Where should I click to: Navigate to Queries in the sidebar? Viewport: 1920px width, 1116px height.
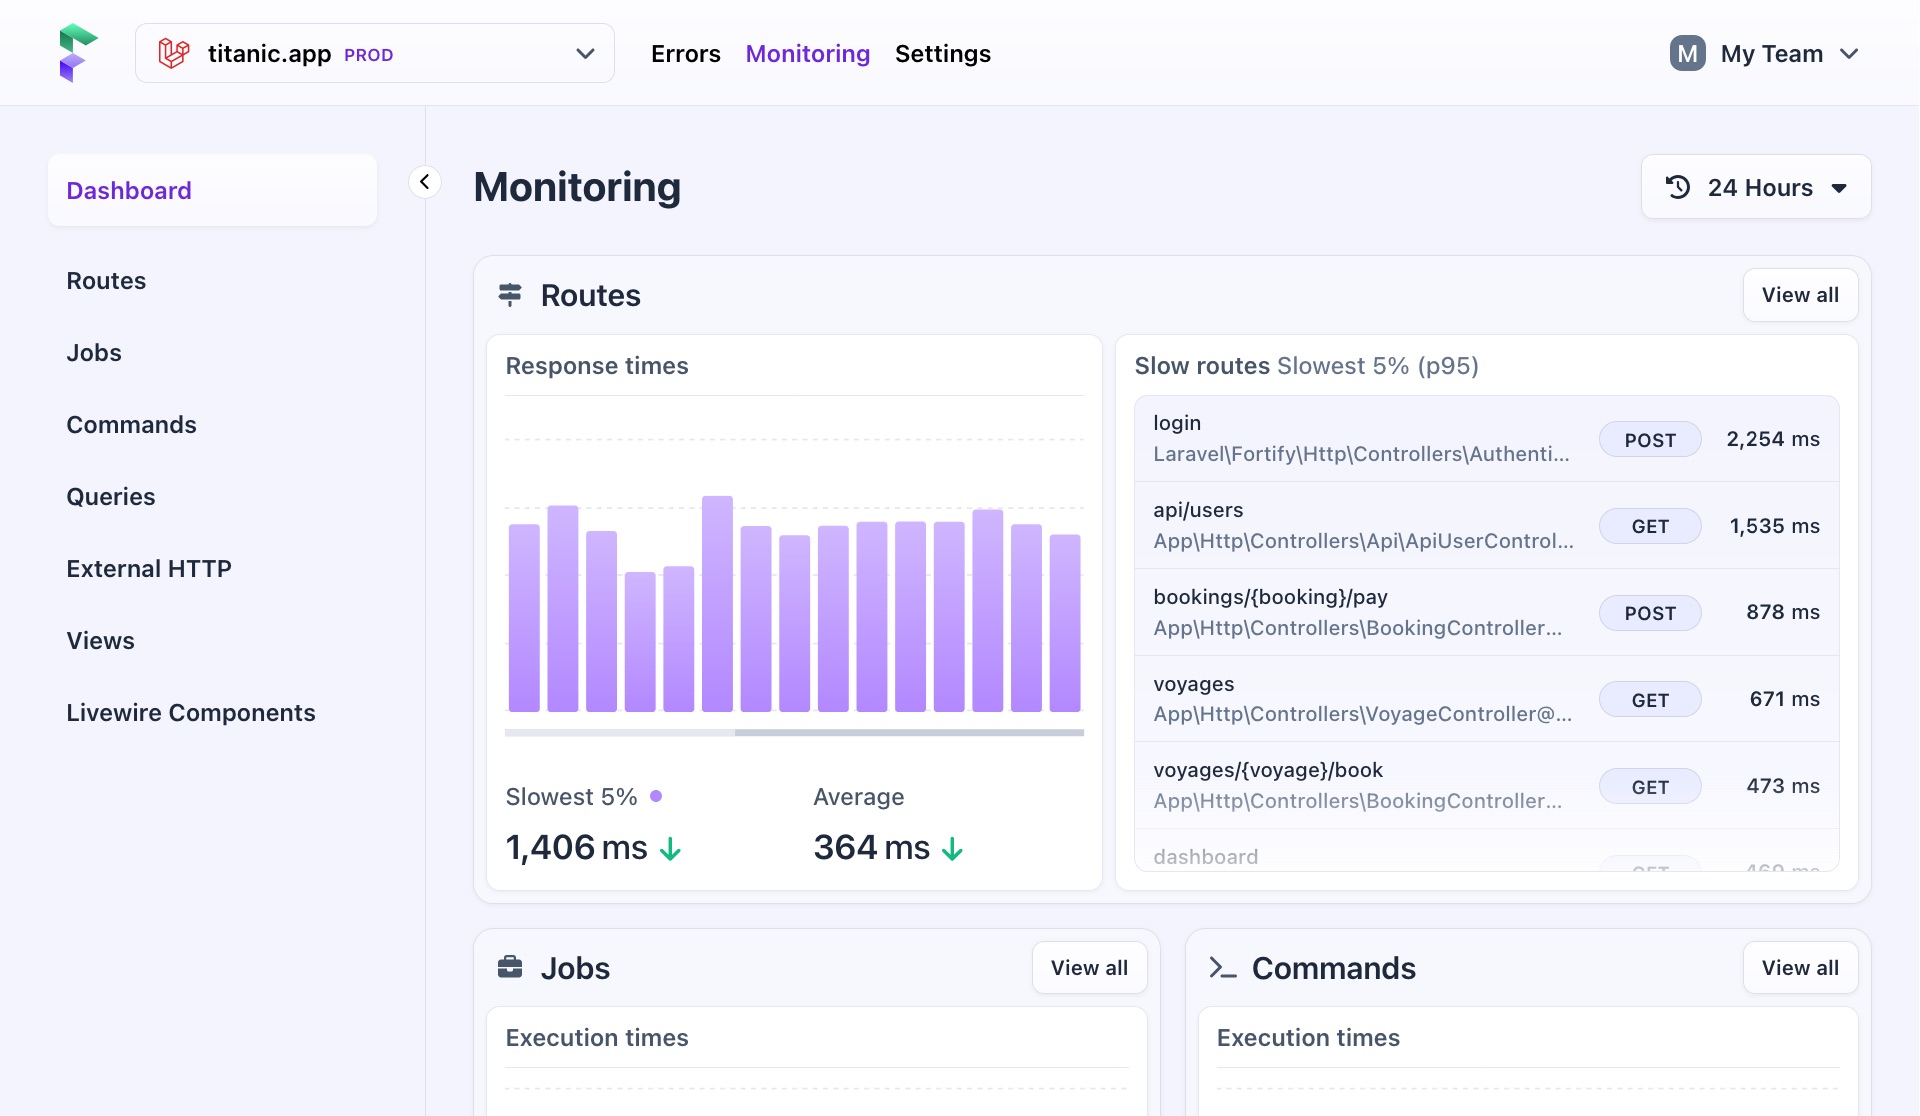point(110,496)
